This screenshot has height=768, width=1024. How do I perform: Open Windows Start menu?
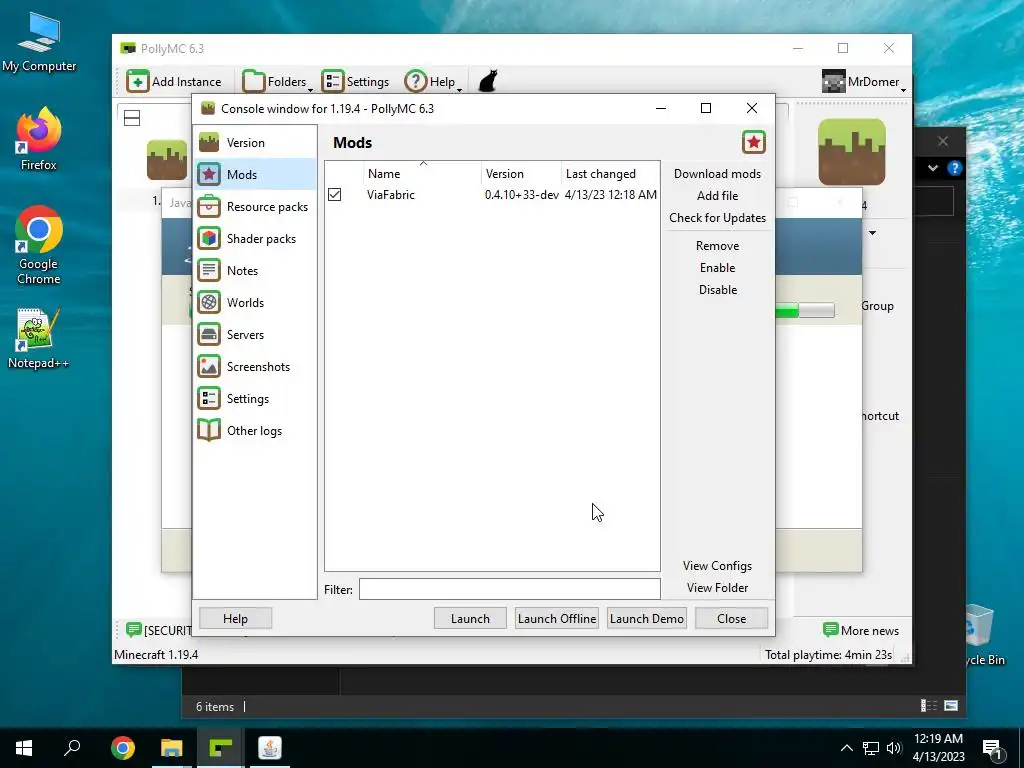pyautogui.click(x=24, y=748)
